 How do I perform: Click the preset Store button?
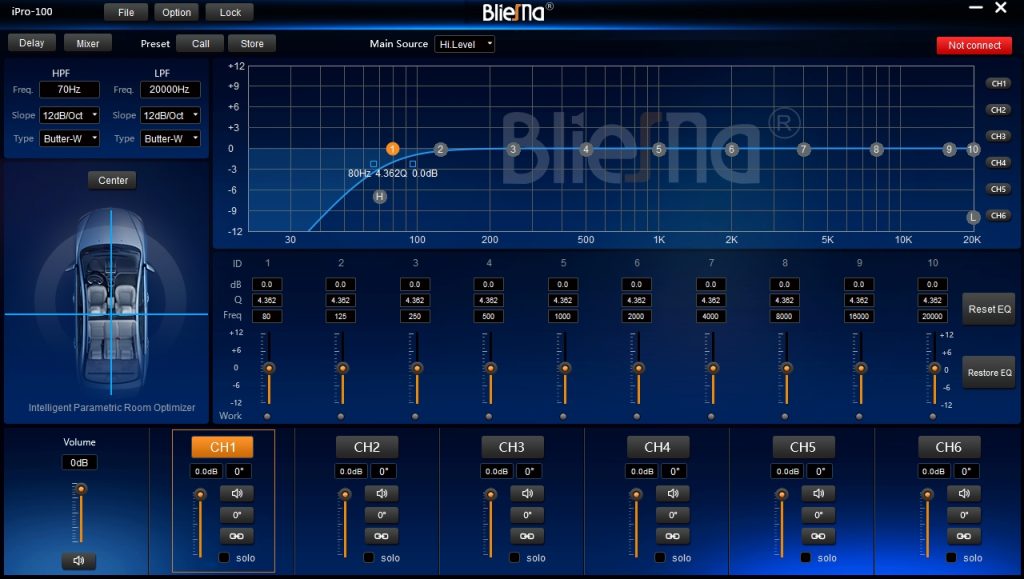pyautogui.click(x=252, y=44)
